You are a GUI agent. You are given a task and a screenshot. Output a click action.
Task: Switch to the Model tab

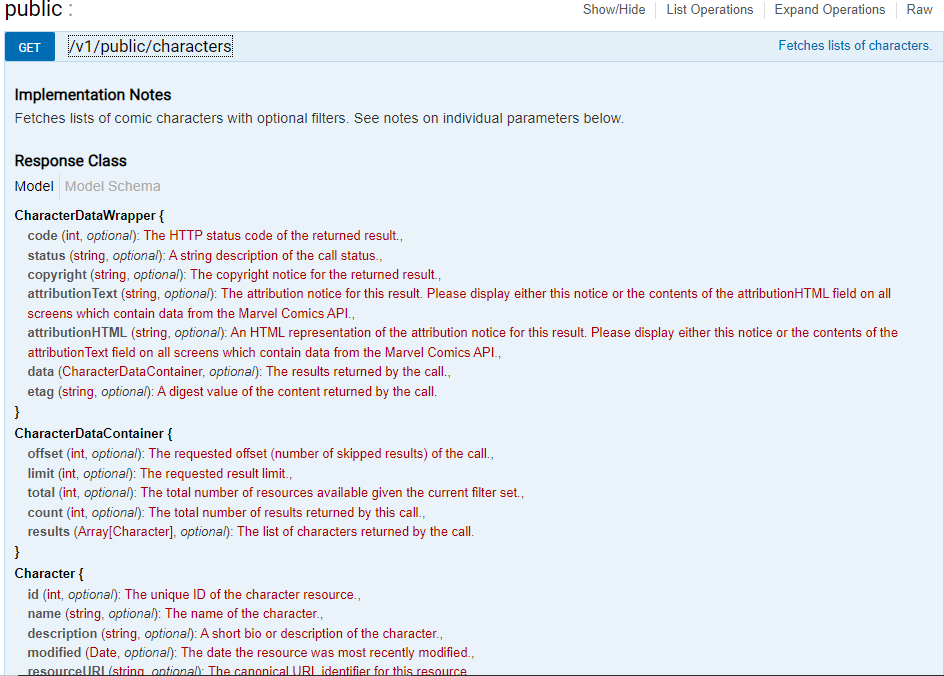point(34,186)
